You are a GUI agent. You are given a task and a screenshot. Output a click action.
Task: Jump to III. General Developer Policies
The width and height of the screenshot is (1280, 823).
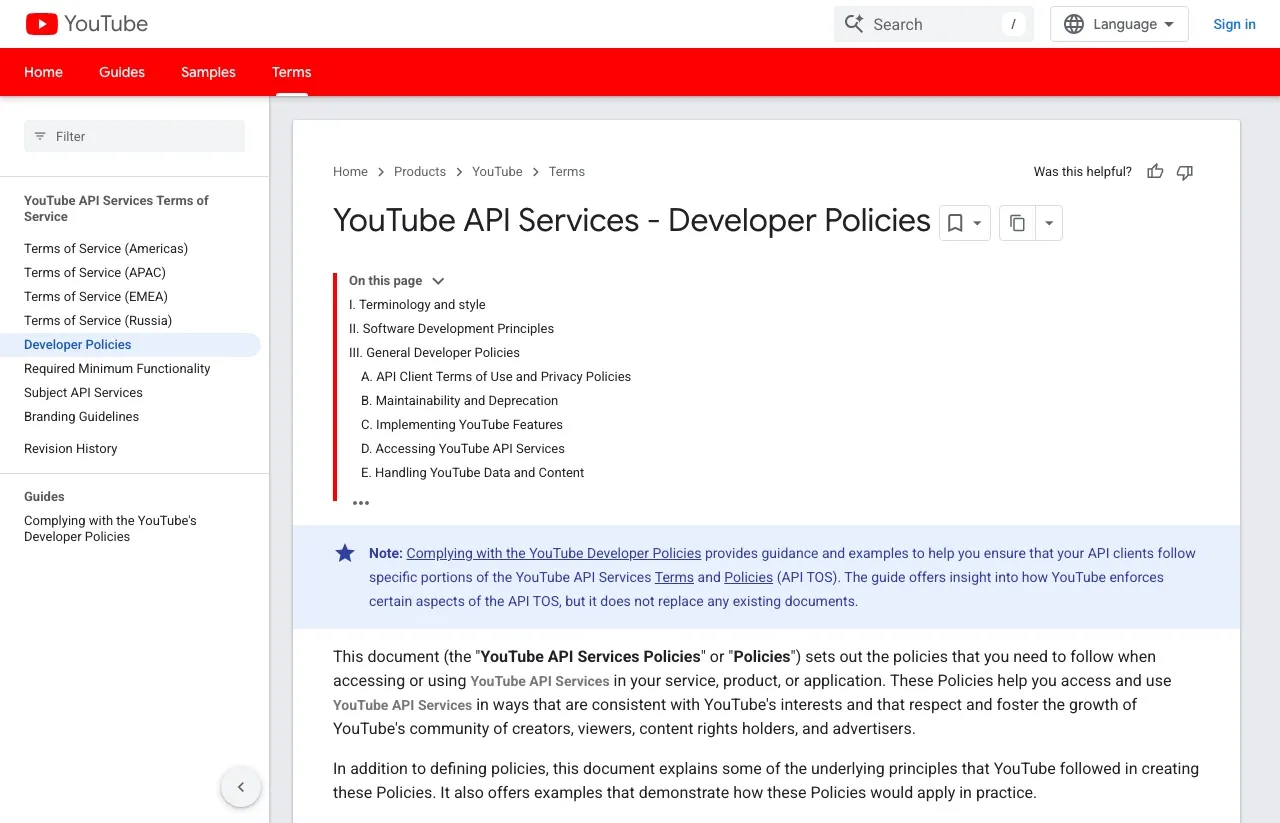pos(434,353)
